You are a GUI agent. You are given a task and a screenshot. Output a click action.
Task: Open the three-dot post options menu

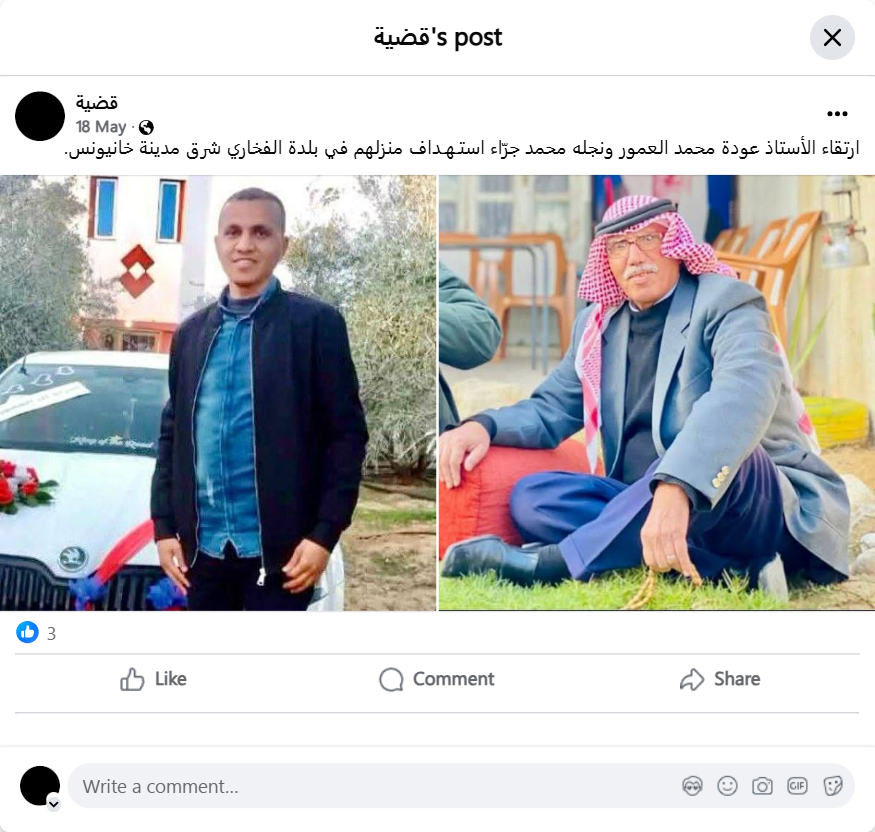pyautogui.click(x=837, y=114)
